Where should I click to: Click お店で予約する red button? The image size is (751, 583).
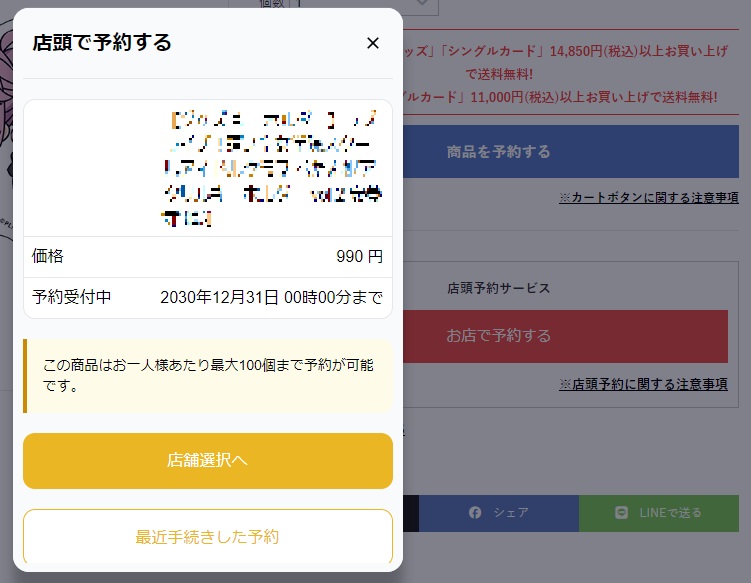click(x=566, y=336)
